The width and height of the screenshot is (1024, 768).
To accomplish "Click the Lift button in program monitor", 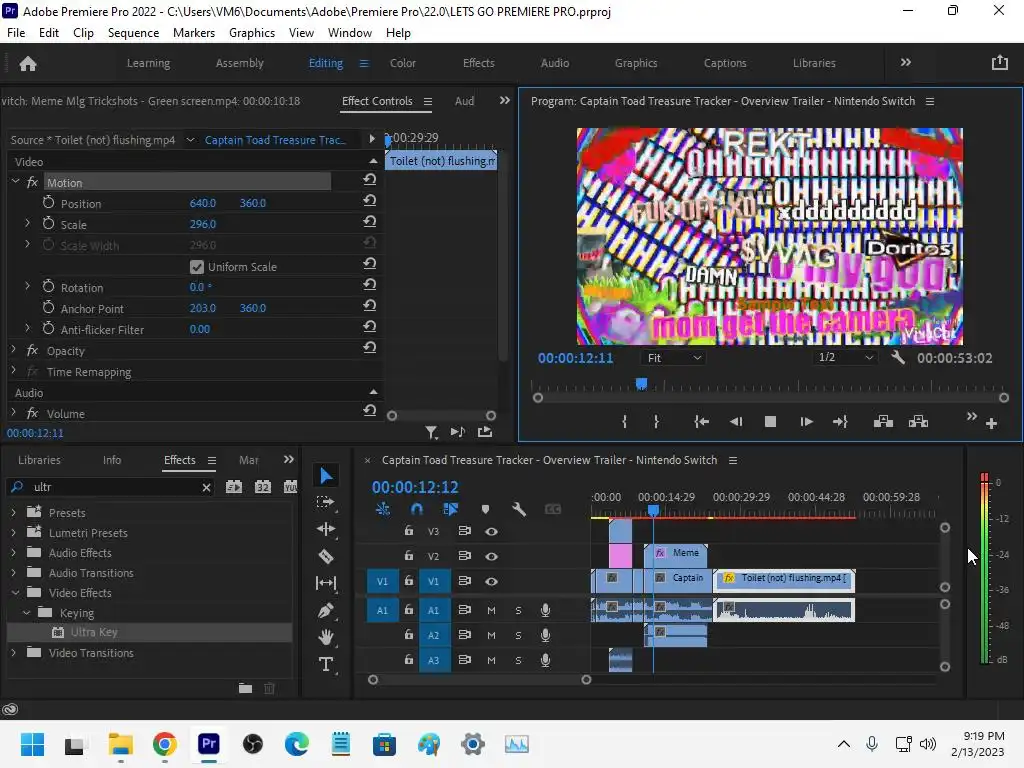I will pyautogui.click(x=883, y=421).
